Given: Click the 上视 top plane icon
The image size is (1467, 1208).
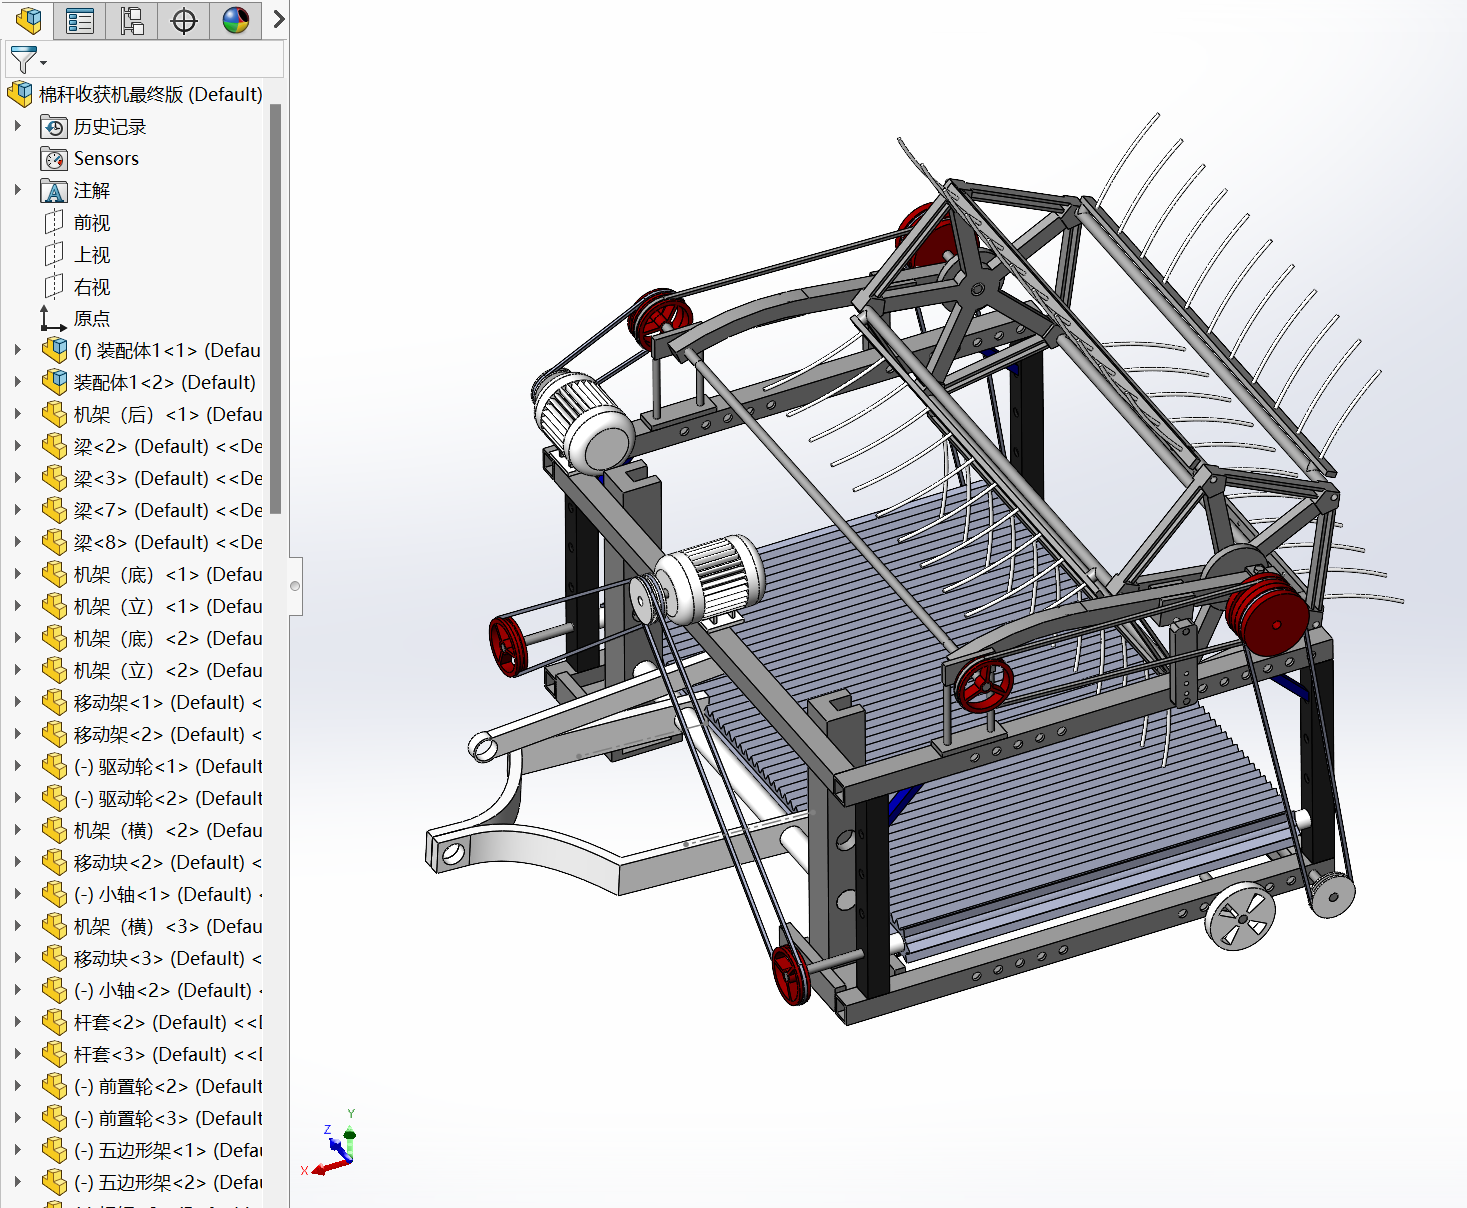Looking at the screenshot, I should 54,255.
